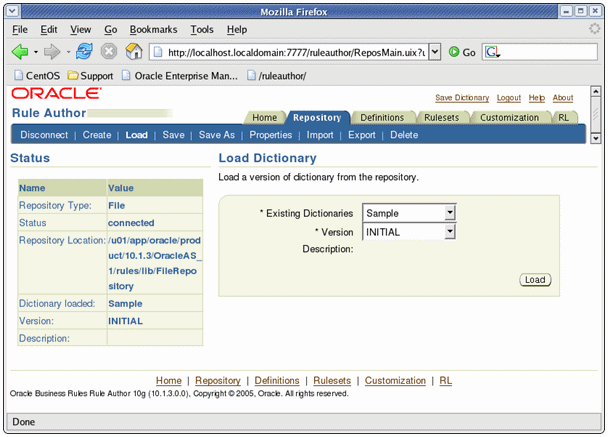Click the footer Definitions link
Screen dimensions: 608x437
(x=277, y=381)
